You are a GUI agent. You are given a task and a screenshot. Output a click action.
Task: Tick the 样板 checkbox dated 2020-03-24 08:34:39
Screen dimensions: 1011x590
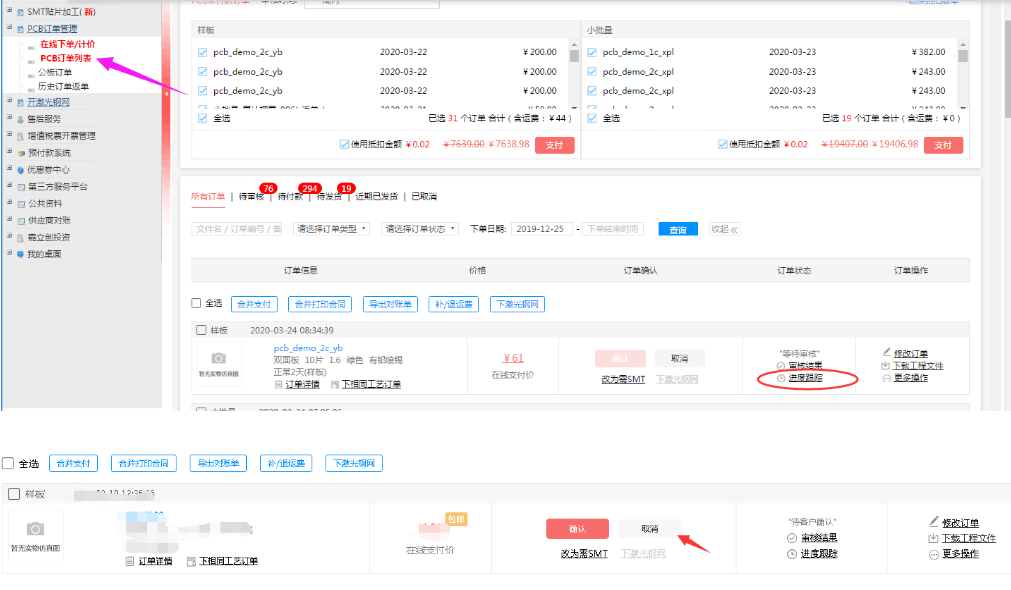[201, 330]
